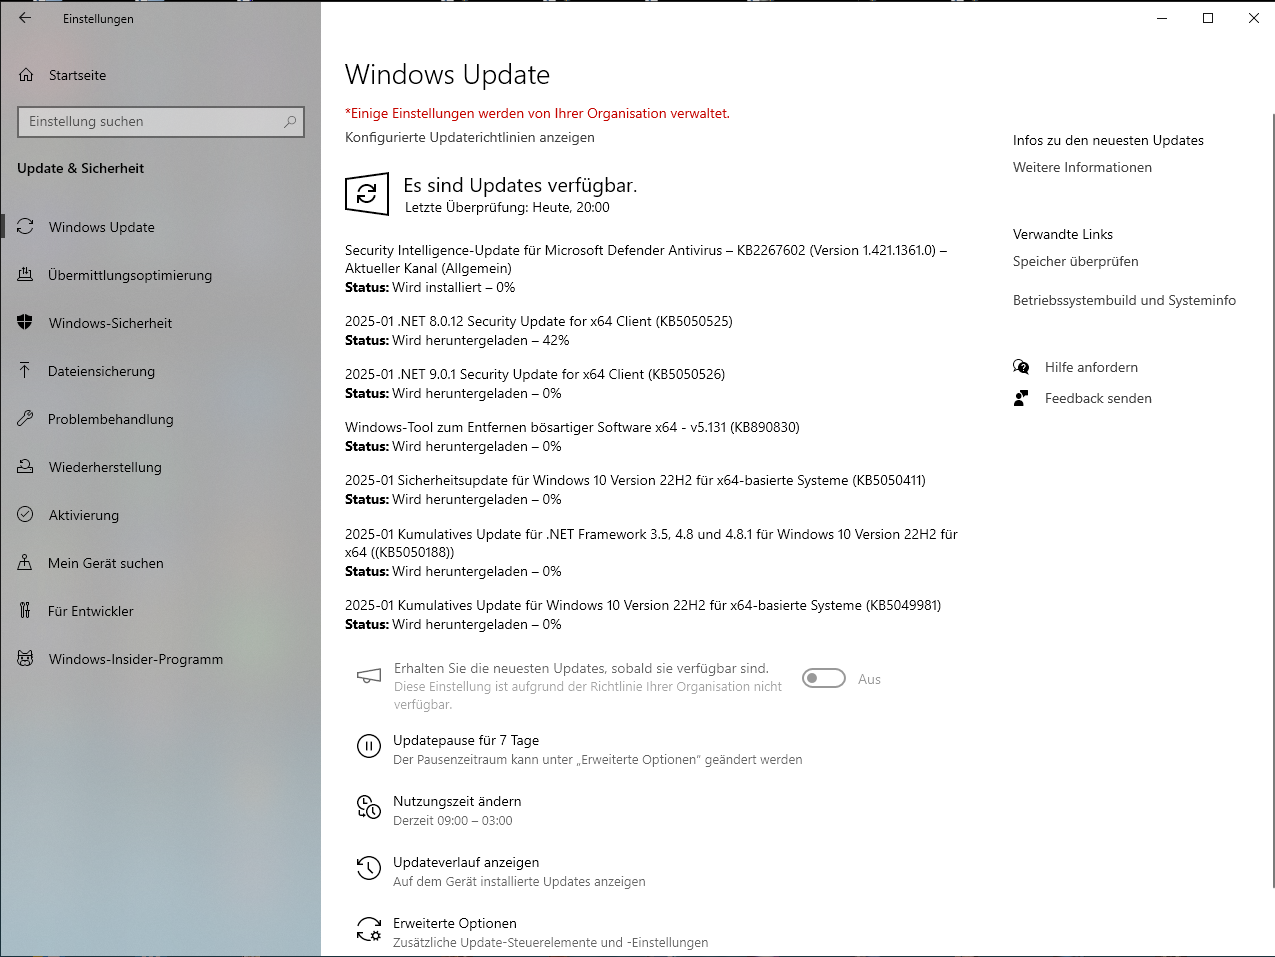Click the red organisation-managed notice text
The height and width of the screenshot is (957, 1275).
pos(537,113)
